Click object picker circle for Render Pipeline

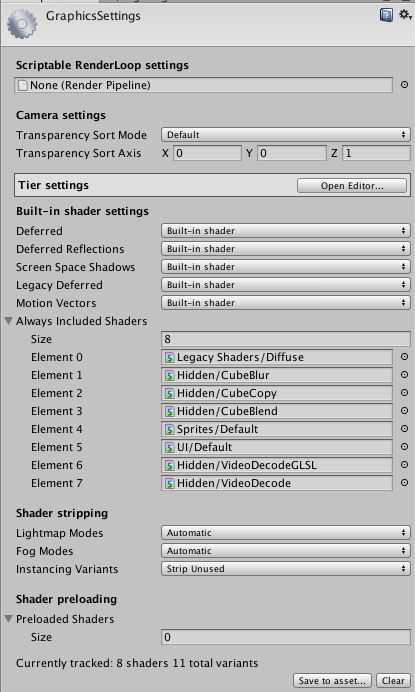[404, 85]
